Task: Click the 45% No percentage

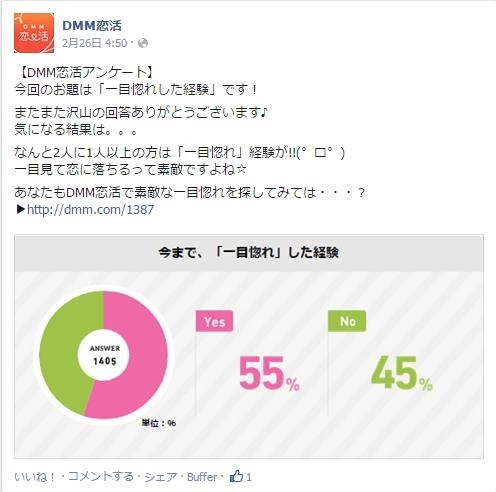Action: (x=402, y=373)
